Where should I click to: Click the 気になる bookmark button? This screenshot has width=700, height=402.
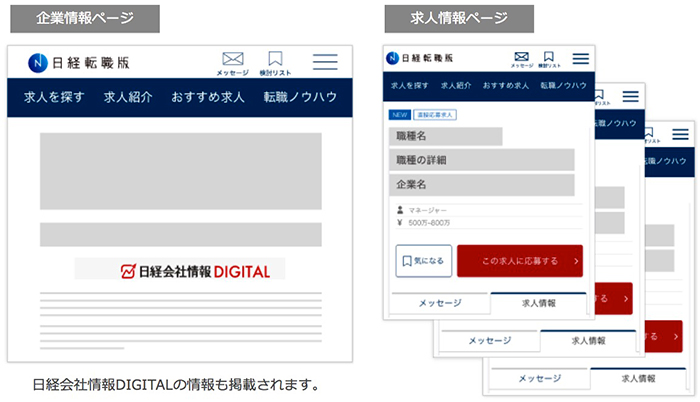click(424, 261)
